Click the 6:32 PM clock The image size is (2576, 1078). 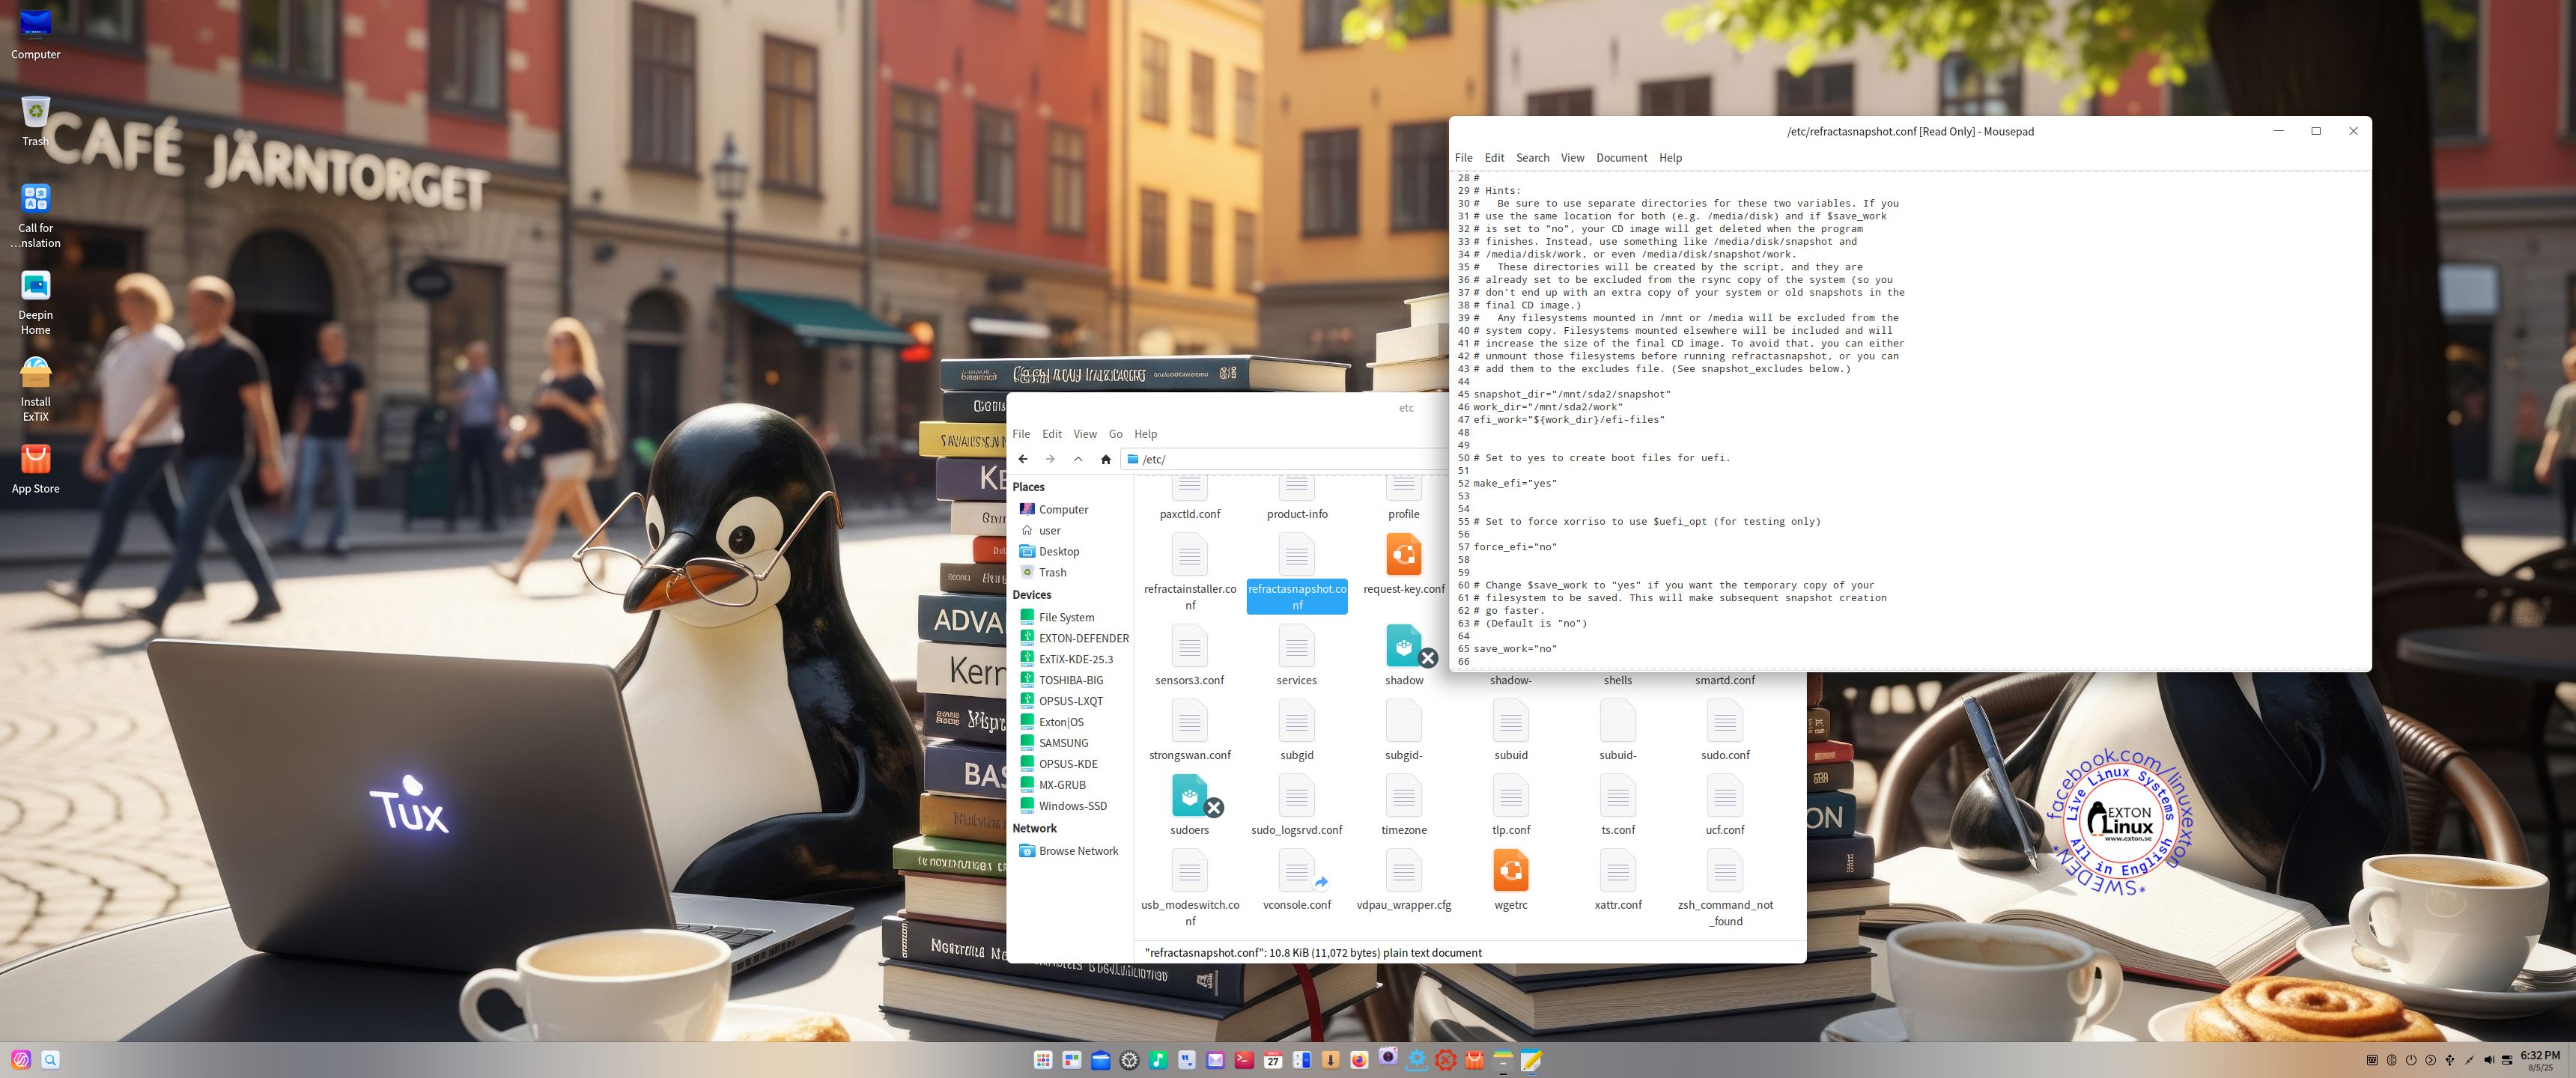pos(2540,1055)
